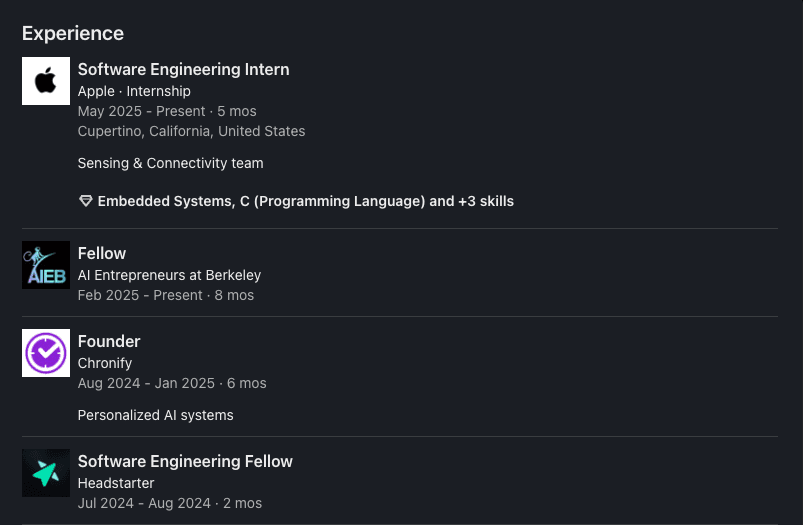The width and height of the screenshot is (803, 525).
Task: Open the Software Engineering Intern title
Action: click(x=183, y=69)
